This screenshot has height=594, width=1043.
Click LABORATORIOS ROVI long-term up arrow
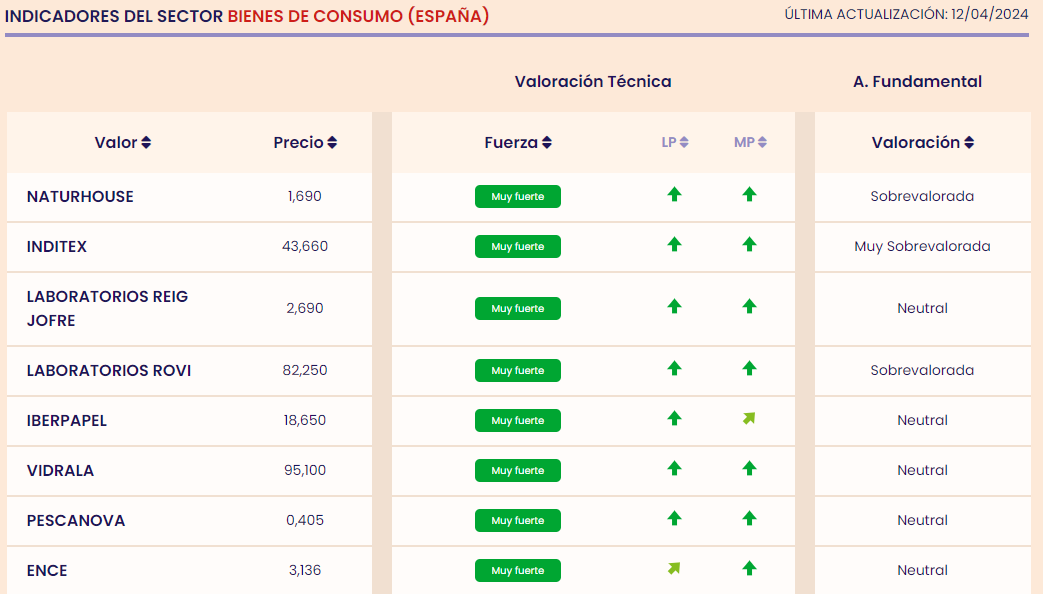(x=674, y=369)
